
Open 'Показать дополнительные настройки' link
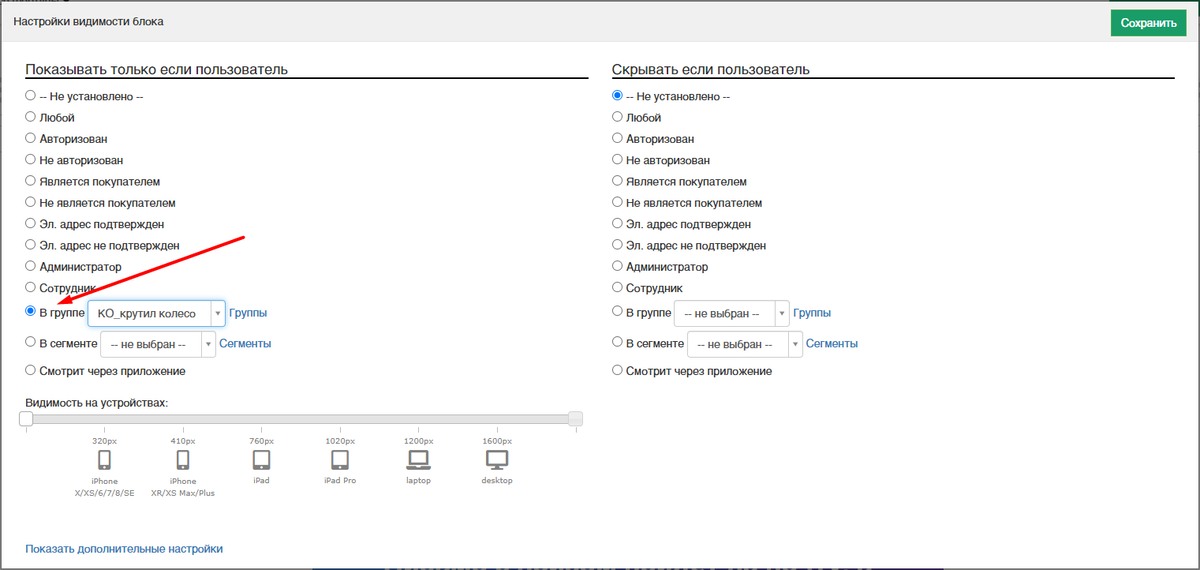[124, 549]
